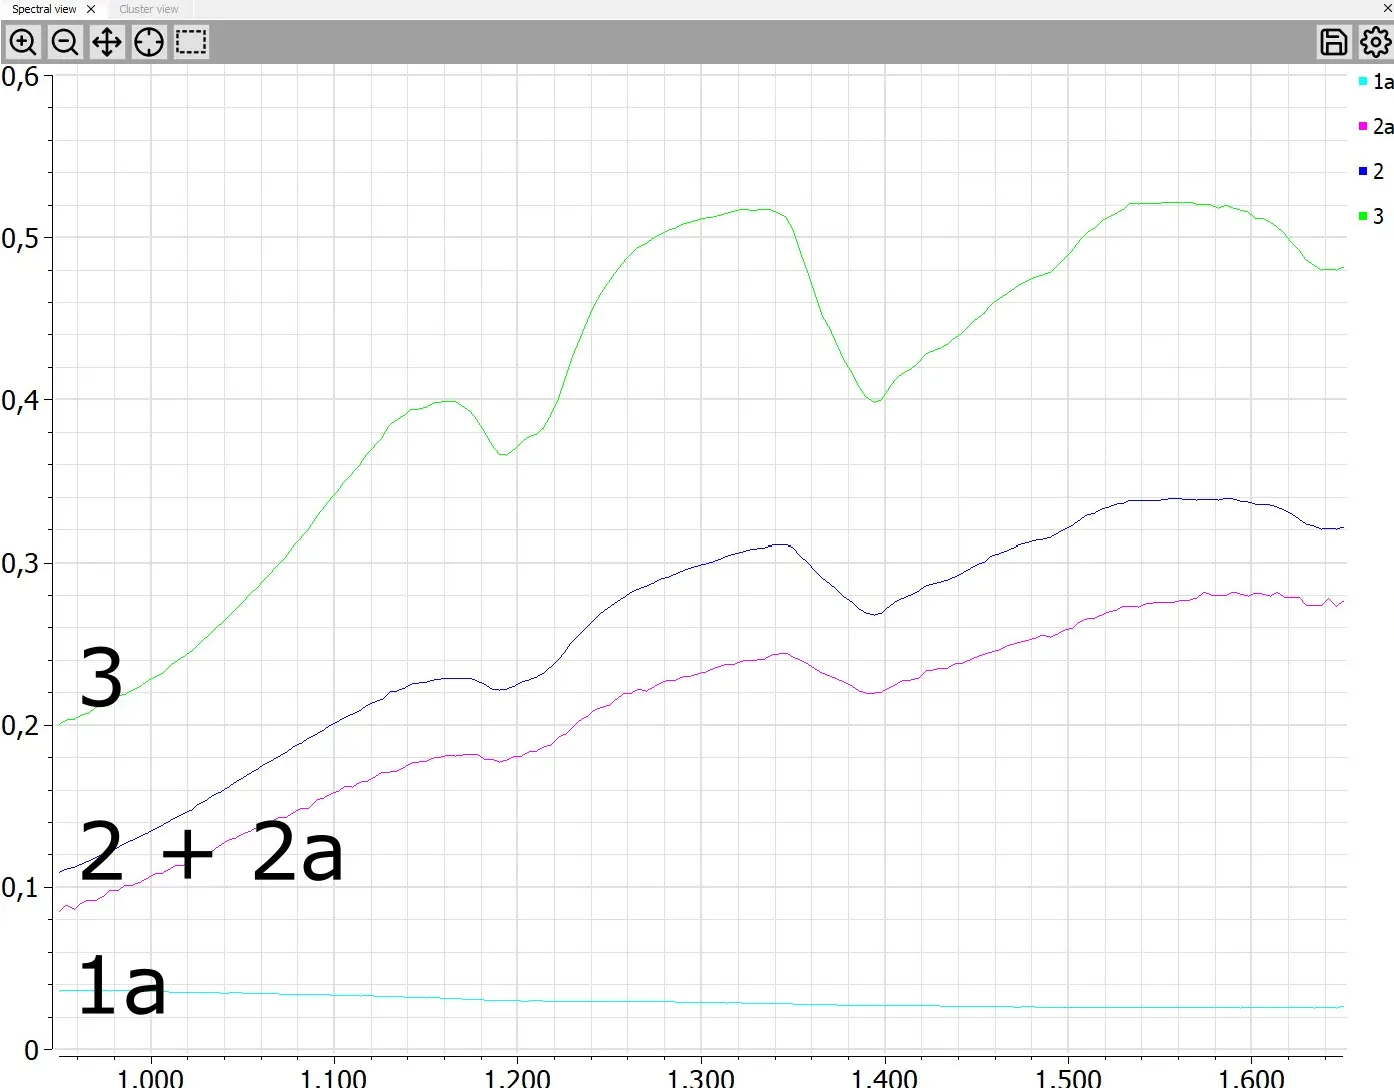Click x-axis value 1.400
Image resolution: width=1394 pixels, height=1088 pixels.
tap(884, 1077)
